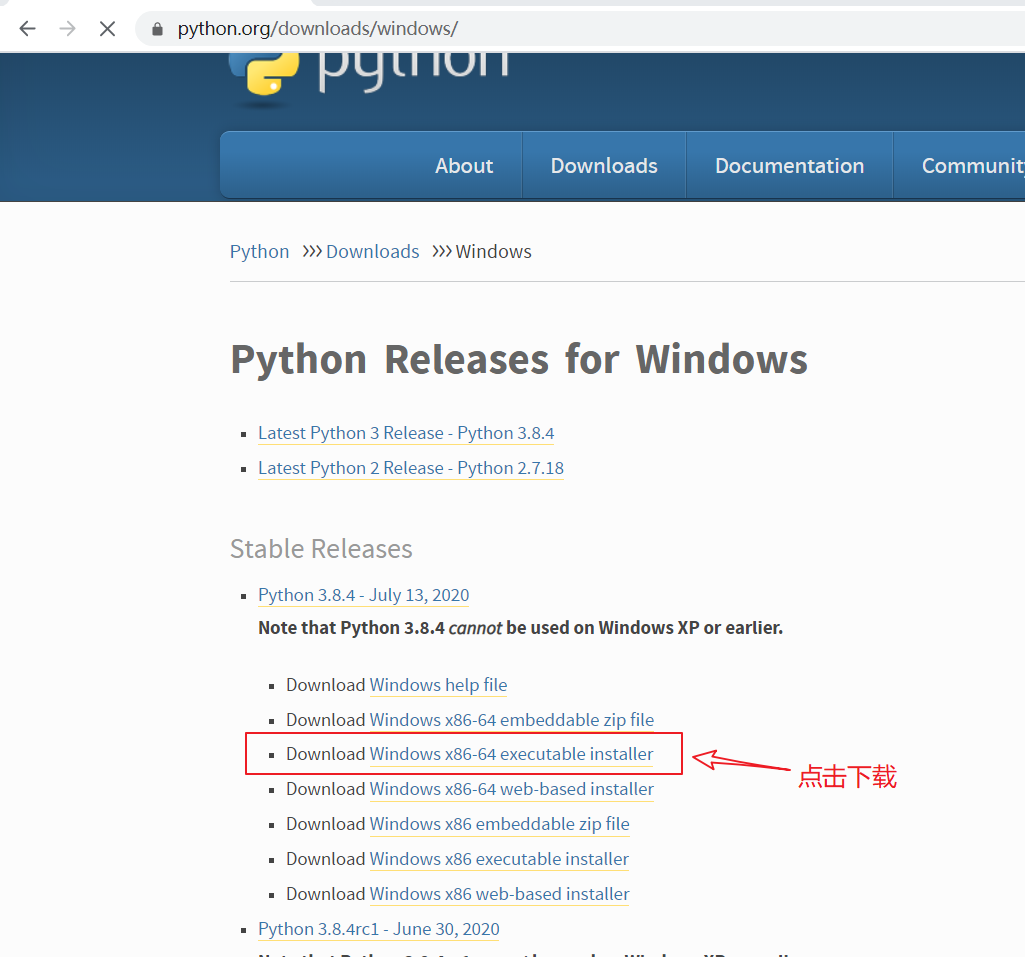Image resolution: width=1025 pixels, height=957 pixels.
Task: Click the browser forward arrow
Action: click(x=67, y=29)
